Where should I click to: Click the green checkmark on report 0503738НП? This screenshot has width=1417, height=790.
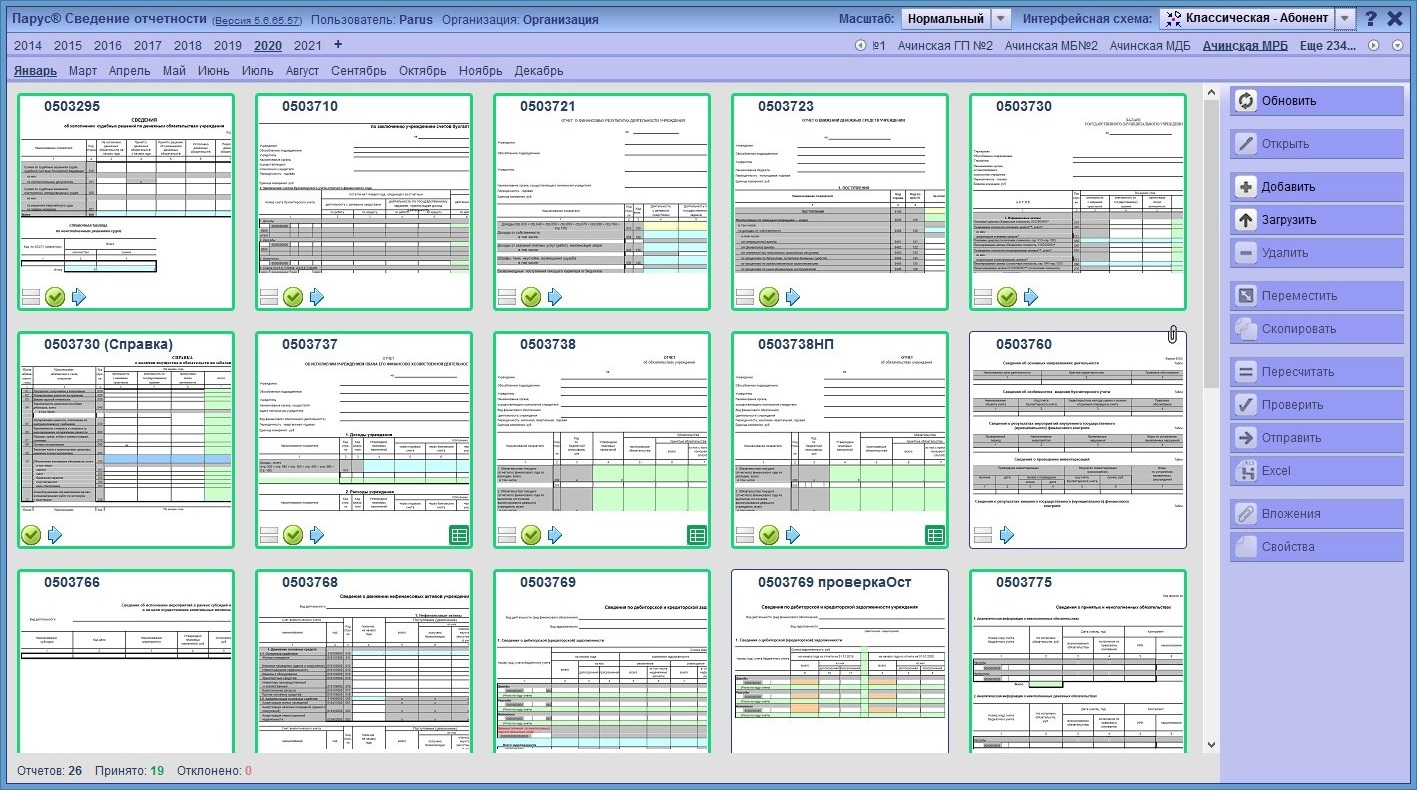769,535
